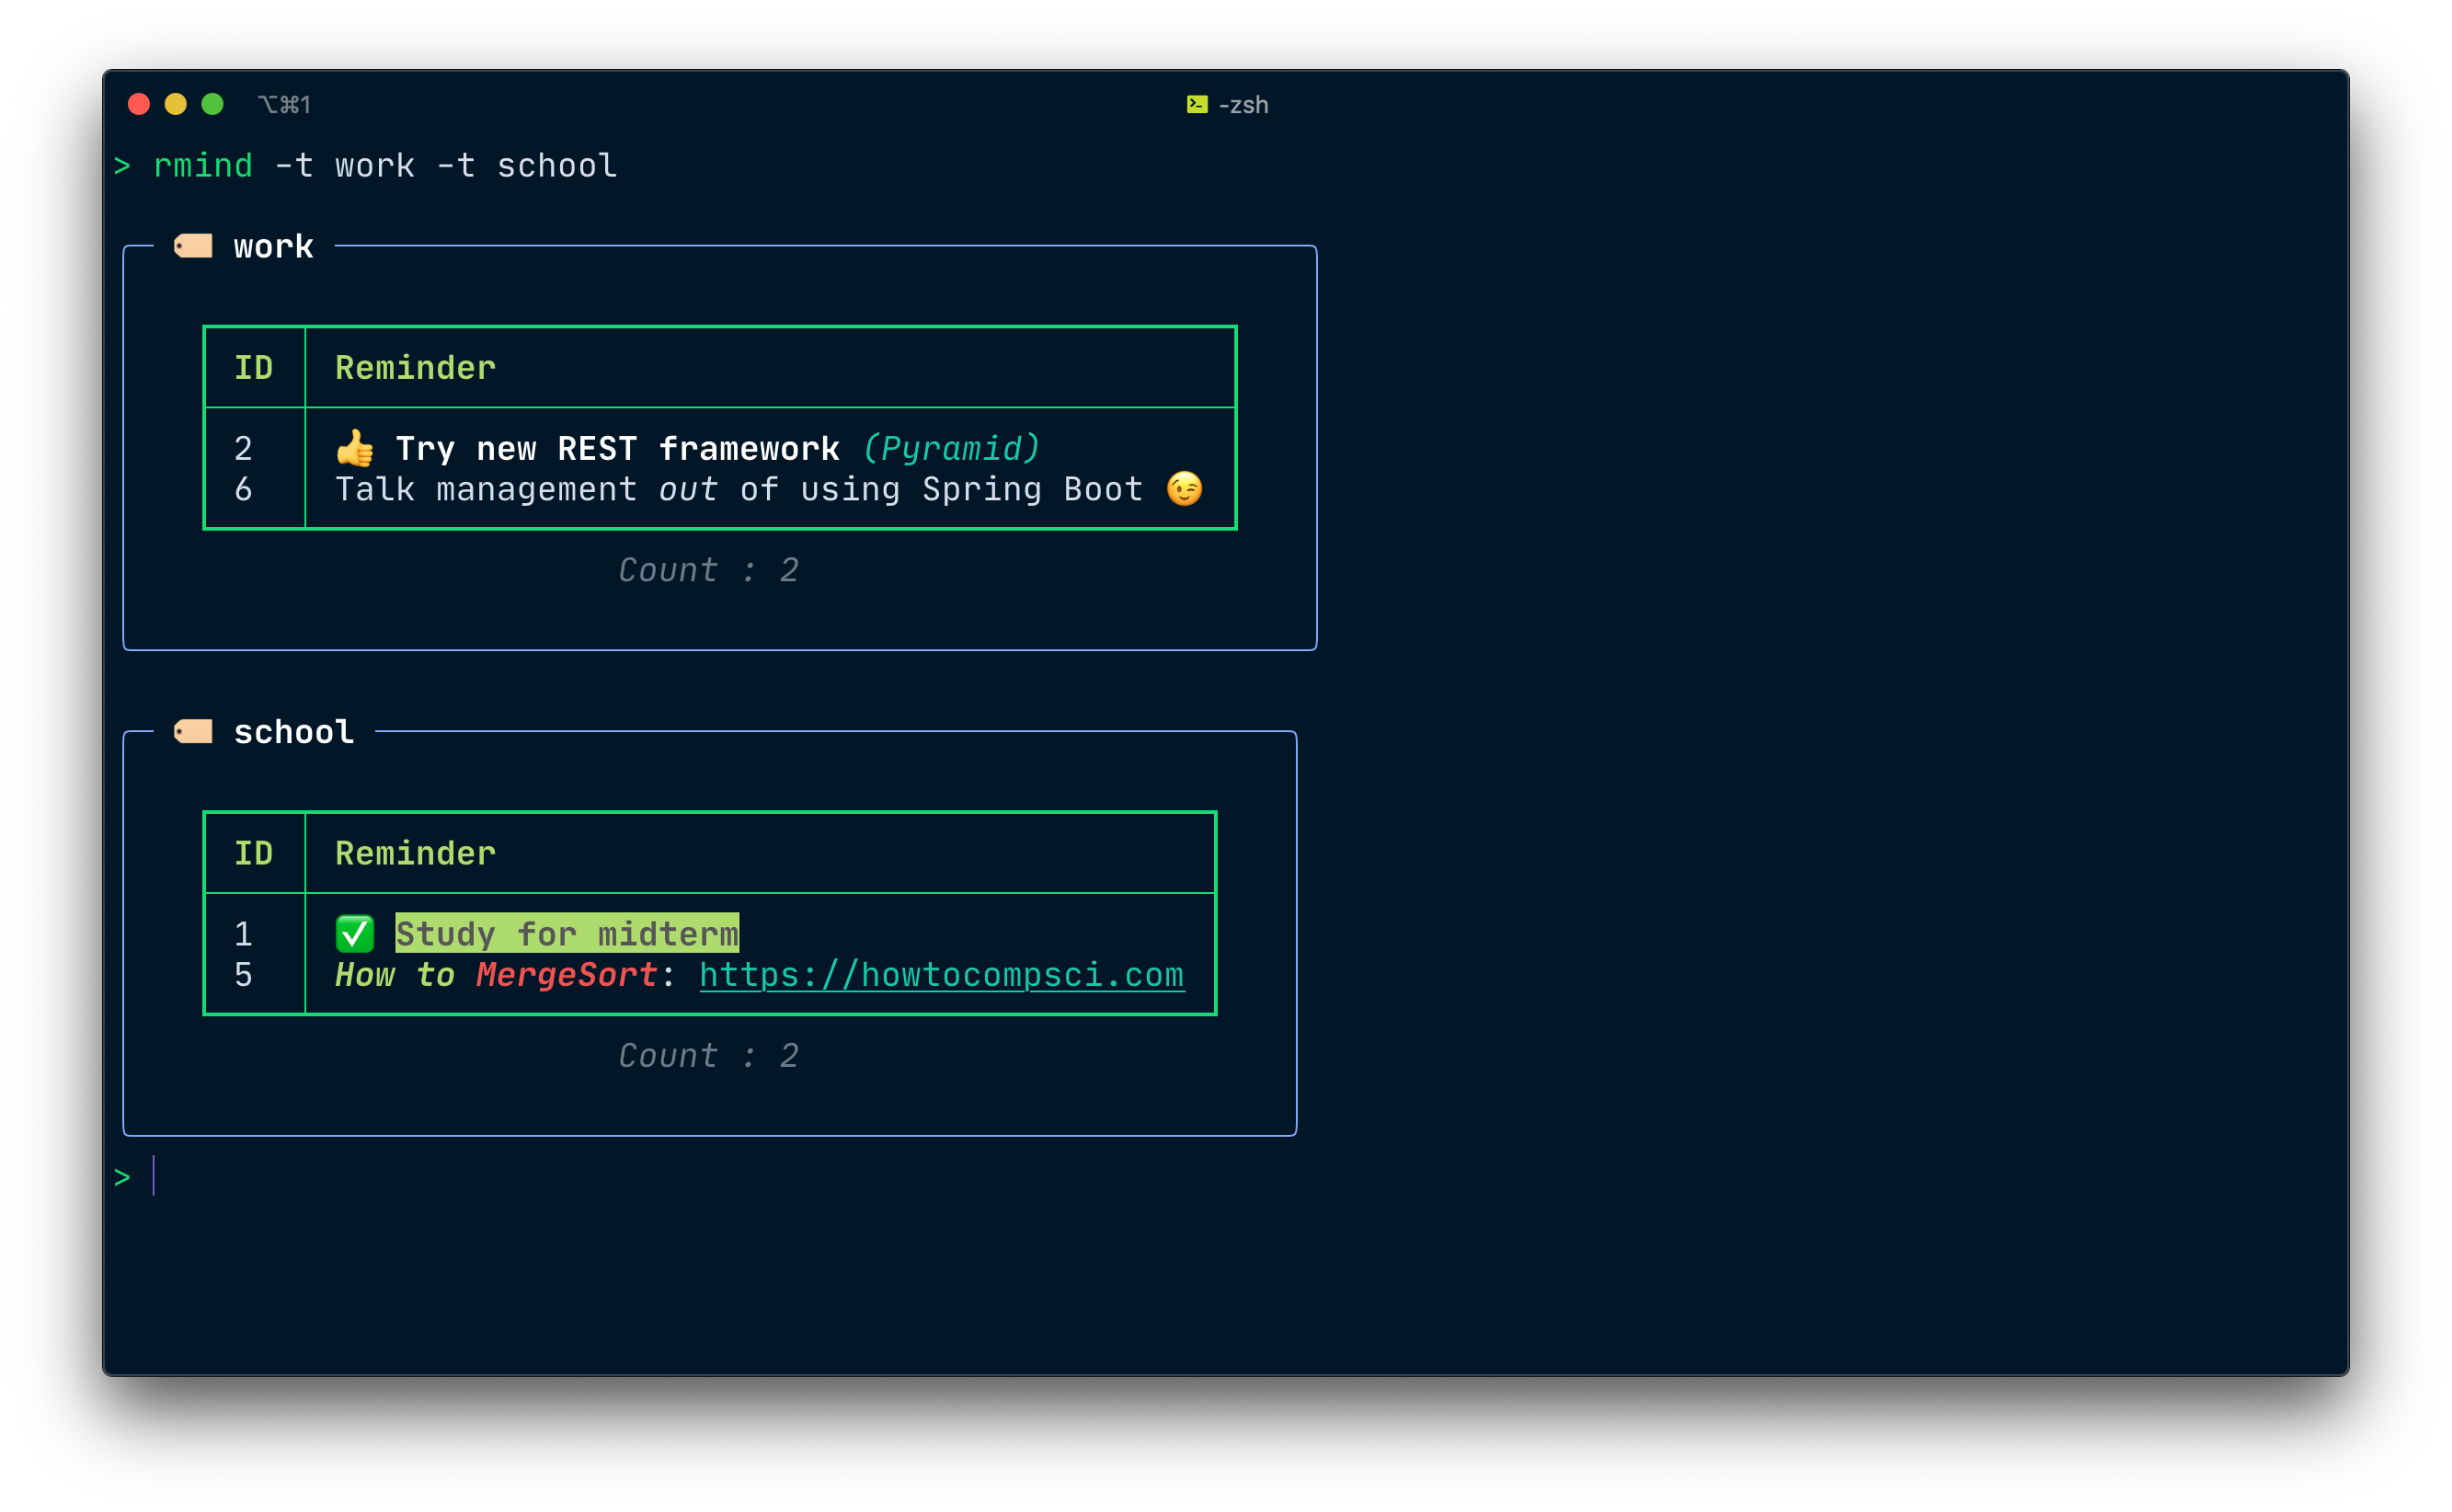This screenshot has height=1512, width=2452.
Task: Click the yellow minimize window button
Action: pyautogui.click(x=176, y=104)
